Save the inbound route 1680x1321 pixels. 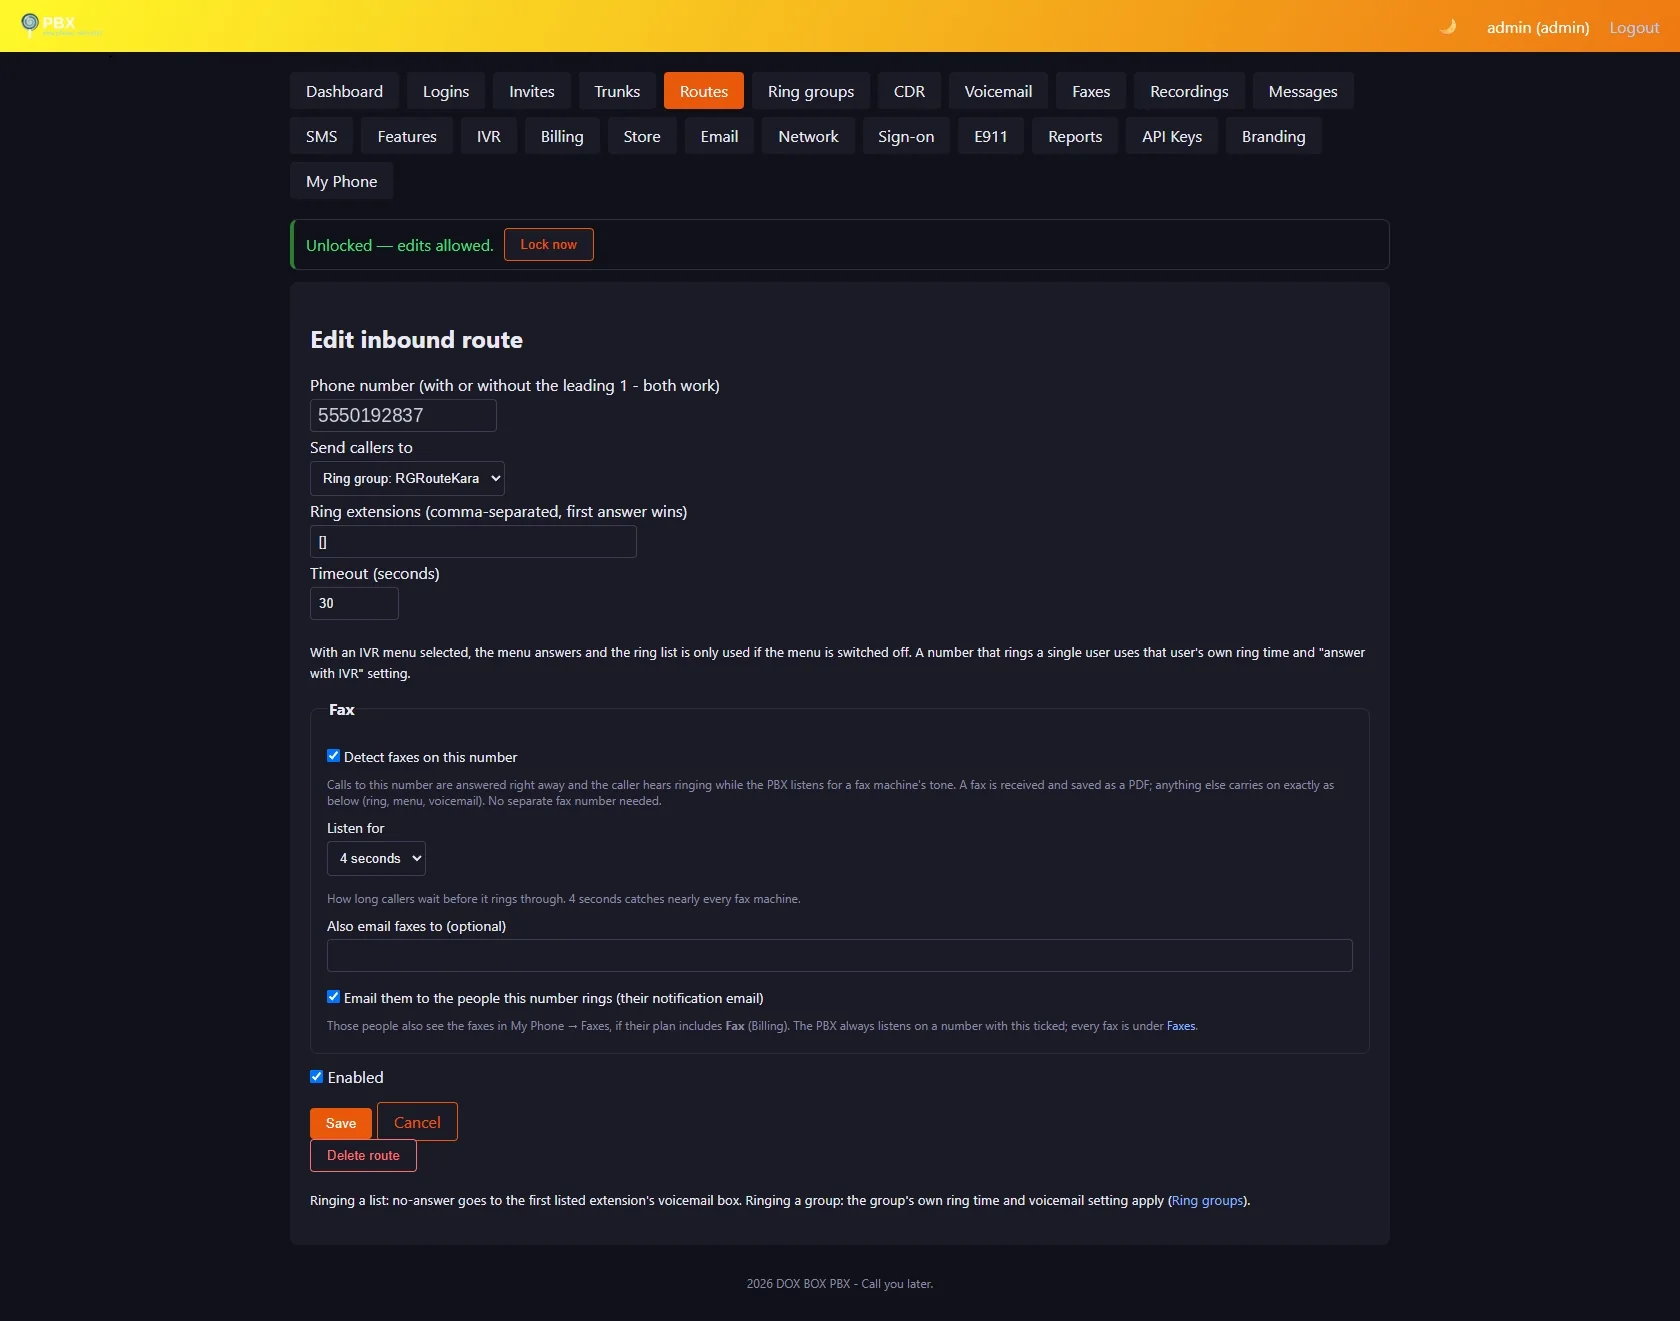[x=341, y=1123]
